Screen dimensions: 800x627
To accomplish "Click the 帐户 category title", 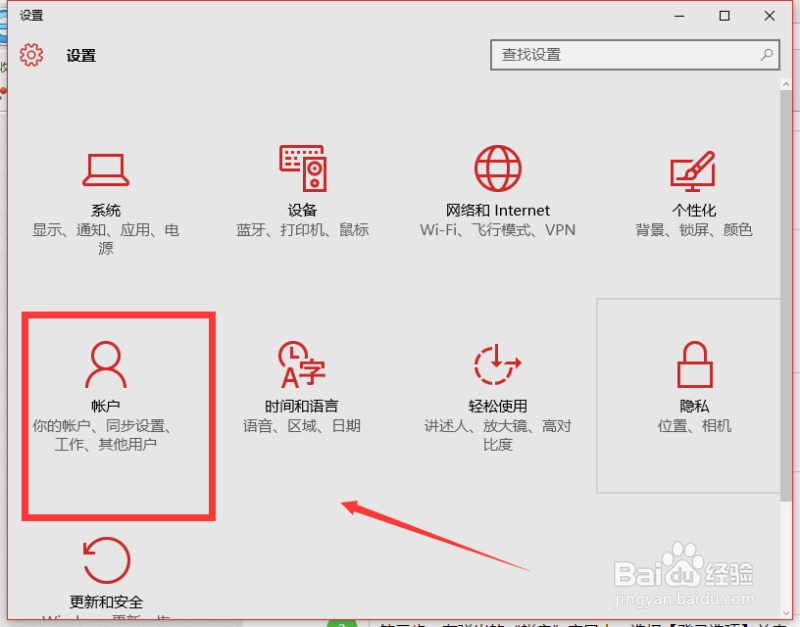I will 106,406.
